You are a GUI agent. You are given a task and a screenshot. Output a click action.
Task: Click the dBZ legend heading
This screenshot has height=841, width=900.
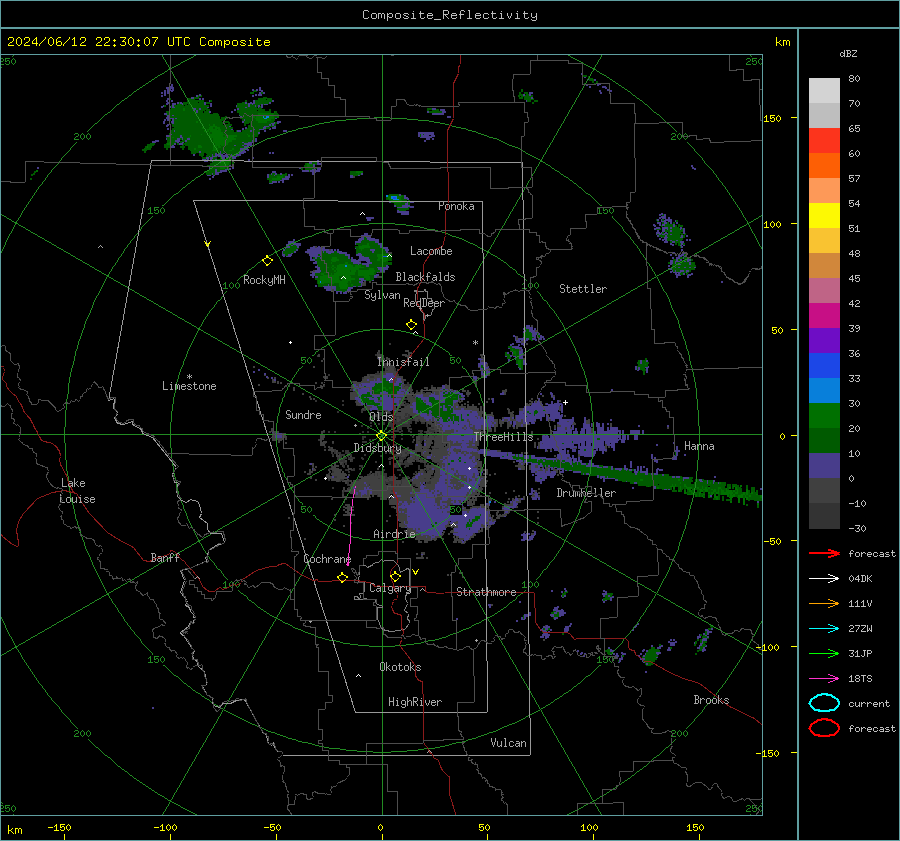(x=848, y=54)
